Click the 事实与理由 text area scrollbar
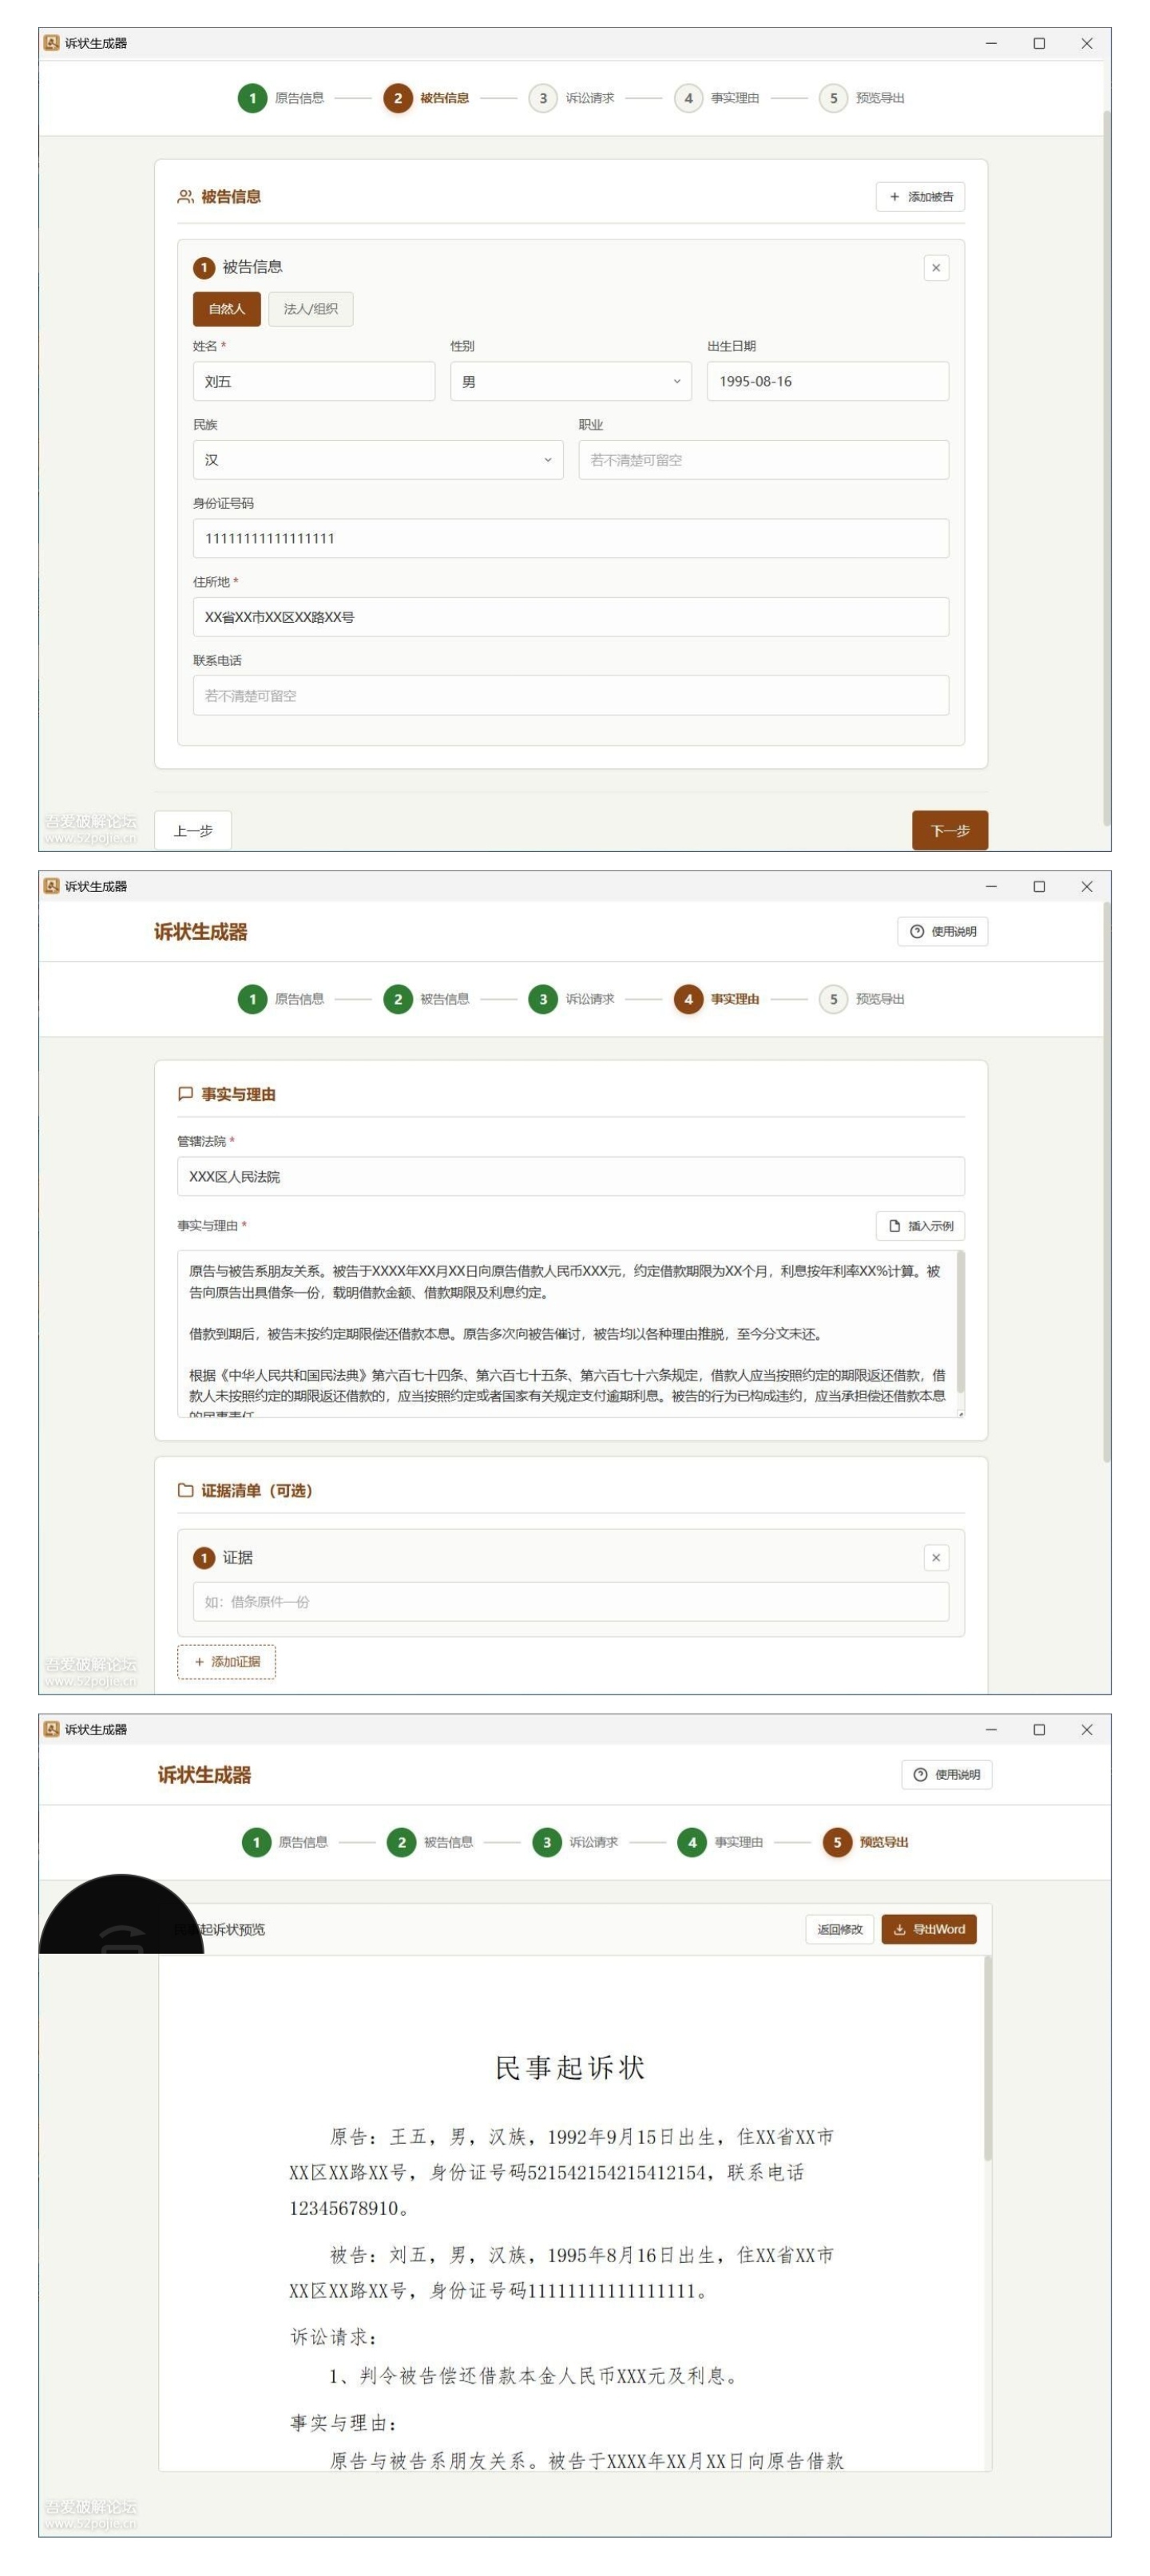1150x2576 pixels. (x=960, y=1322)
